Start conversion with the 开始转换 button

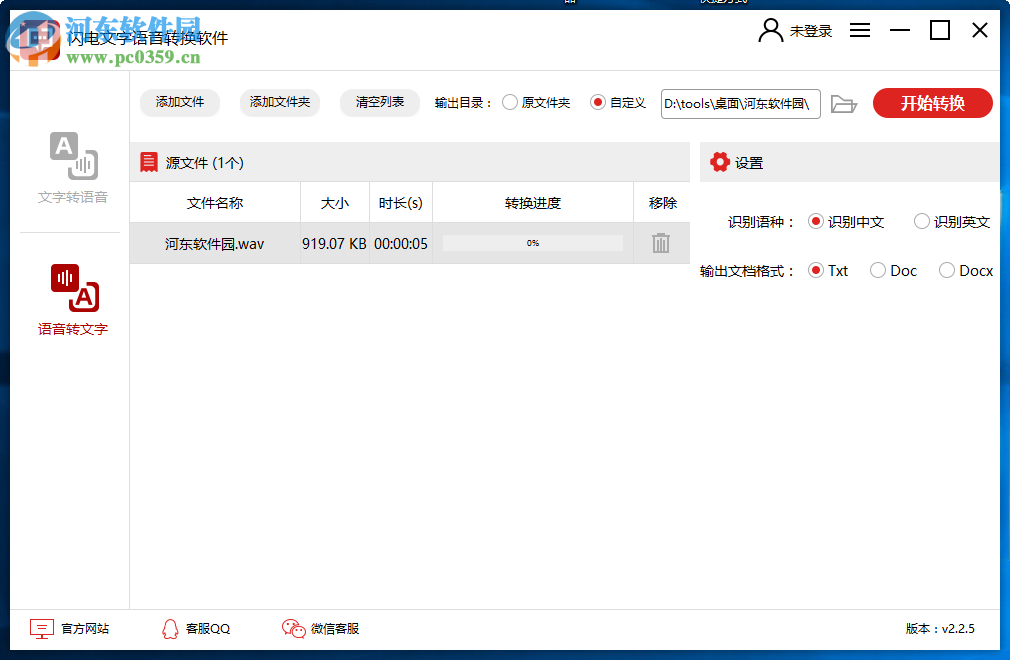[x=932, y=103]
